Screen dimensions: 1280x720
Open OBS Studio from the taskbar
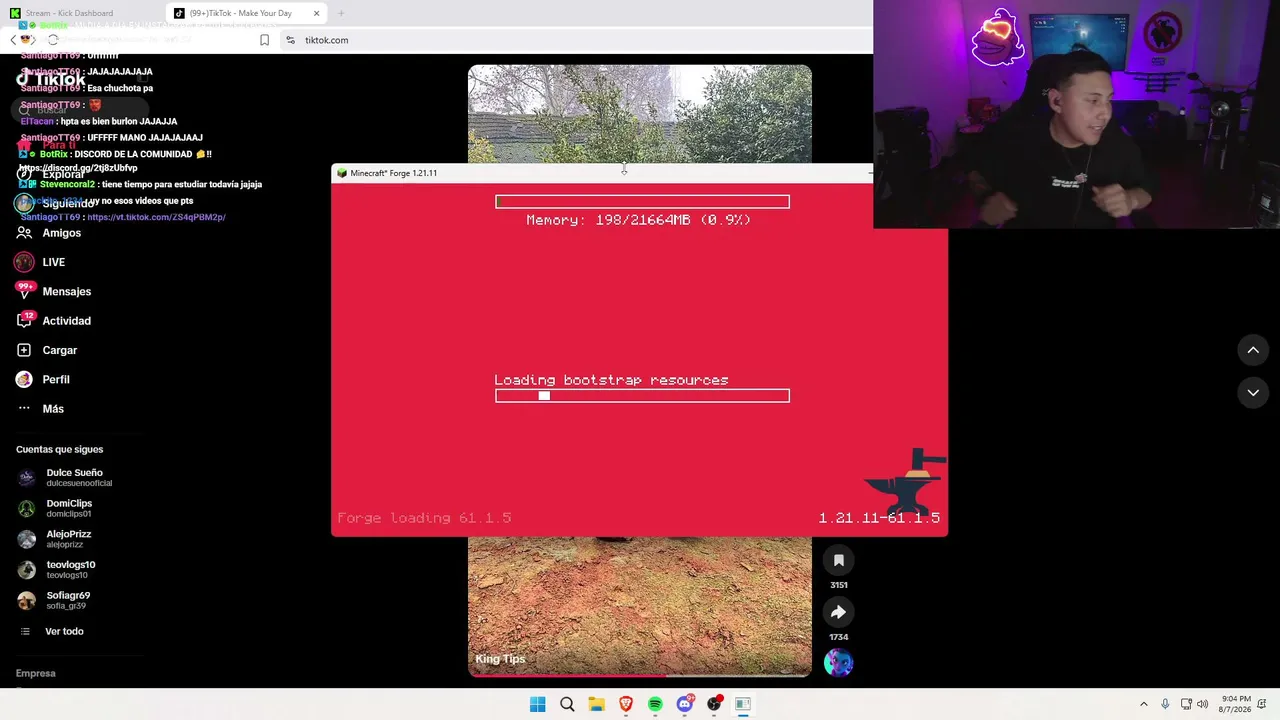click(x=714, y=704)
